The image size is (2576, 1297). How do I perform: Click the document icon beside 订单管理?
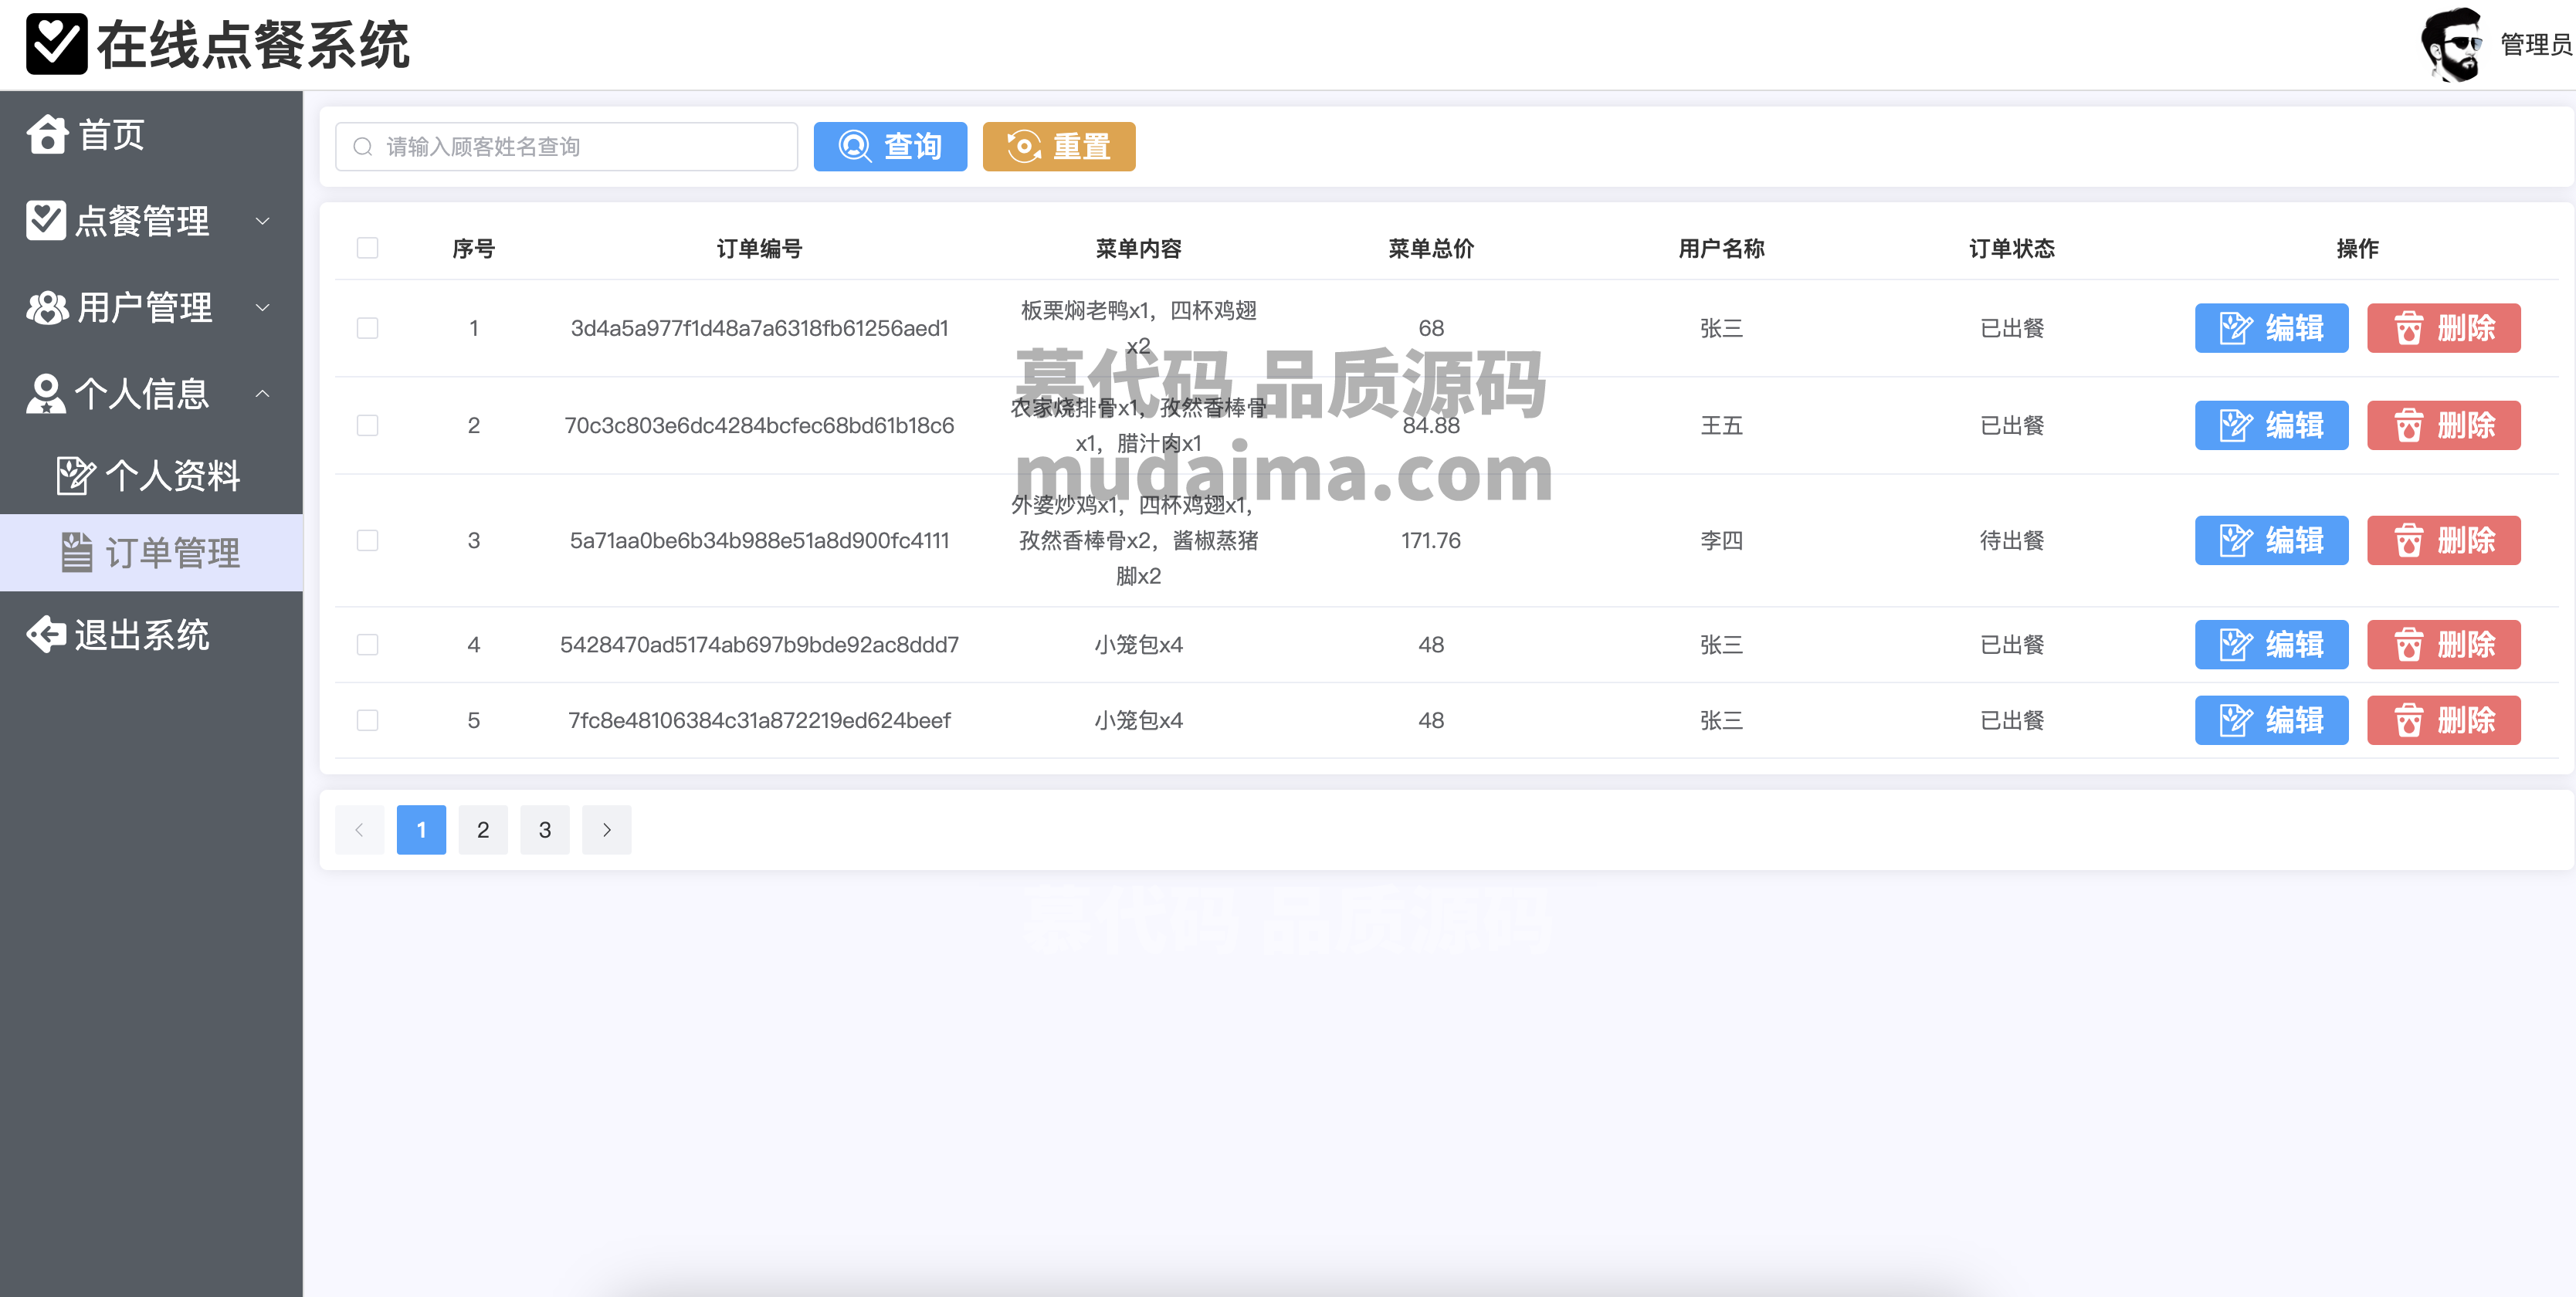click(x=77, y=552)
